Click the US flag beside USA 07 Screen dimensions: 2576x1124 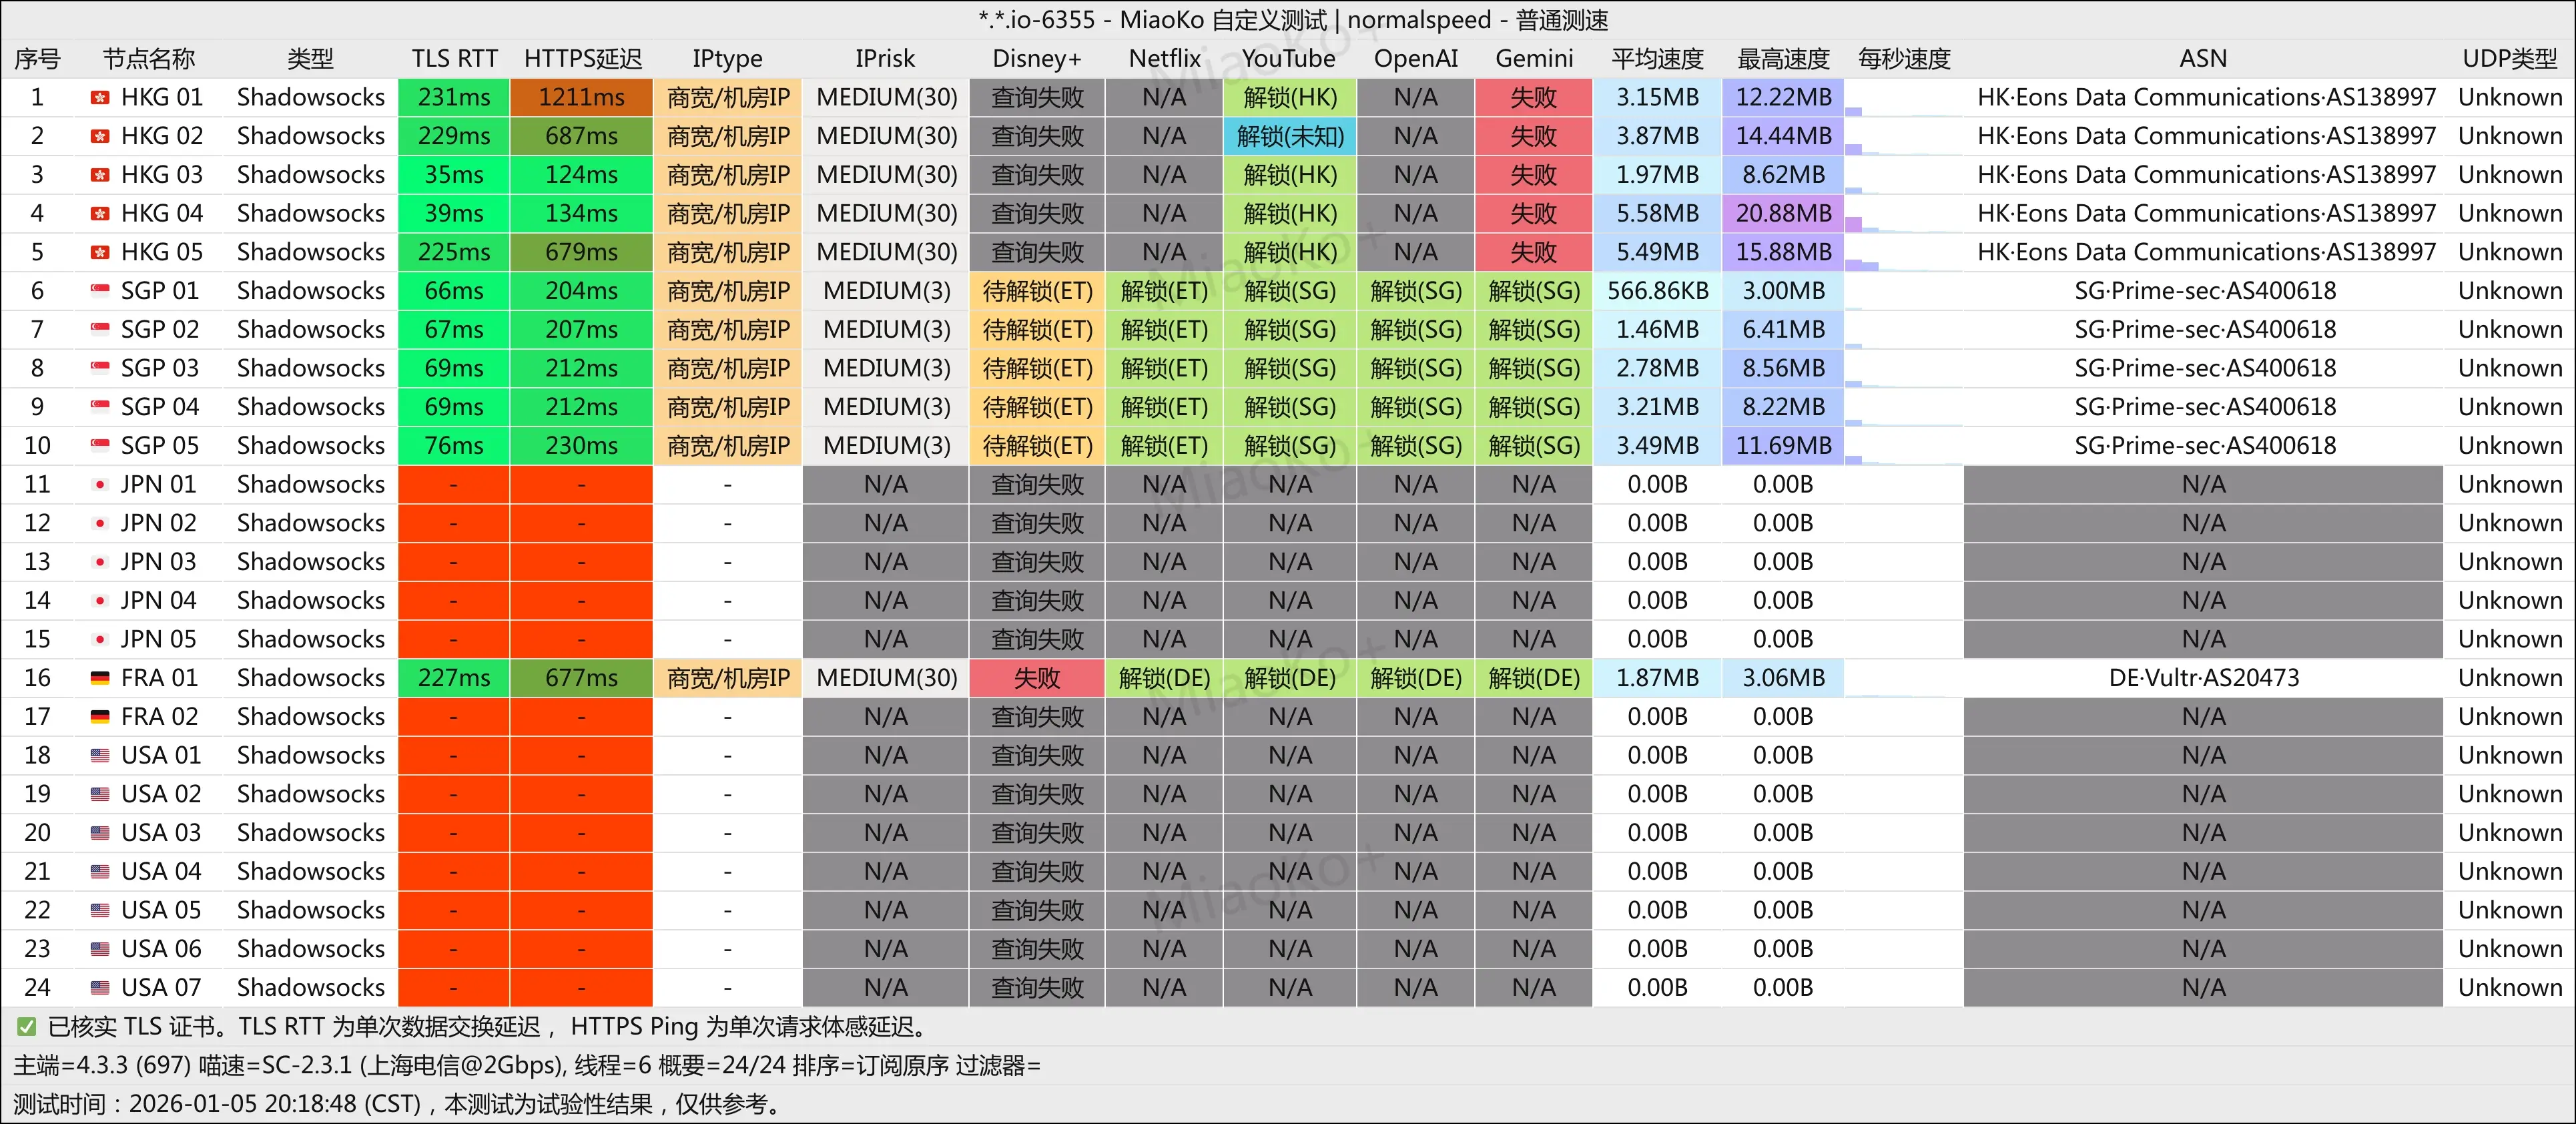click(100, 988)
